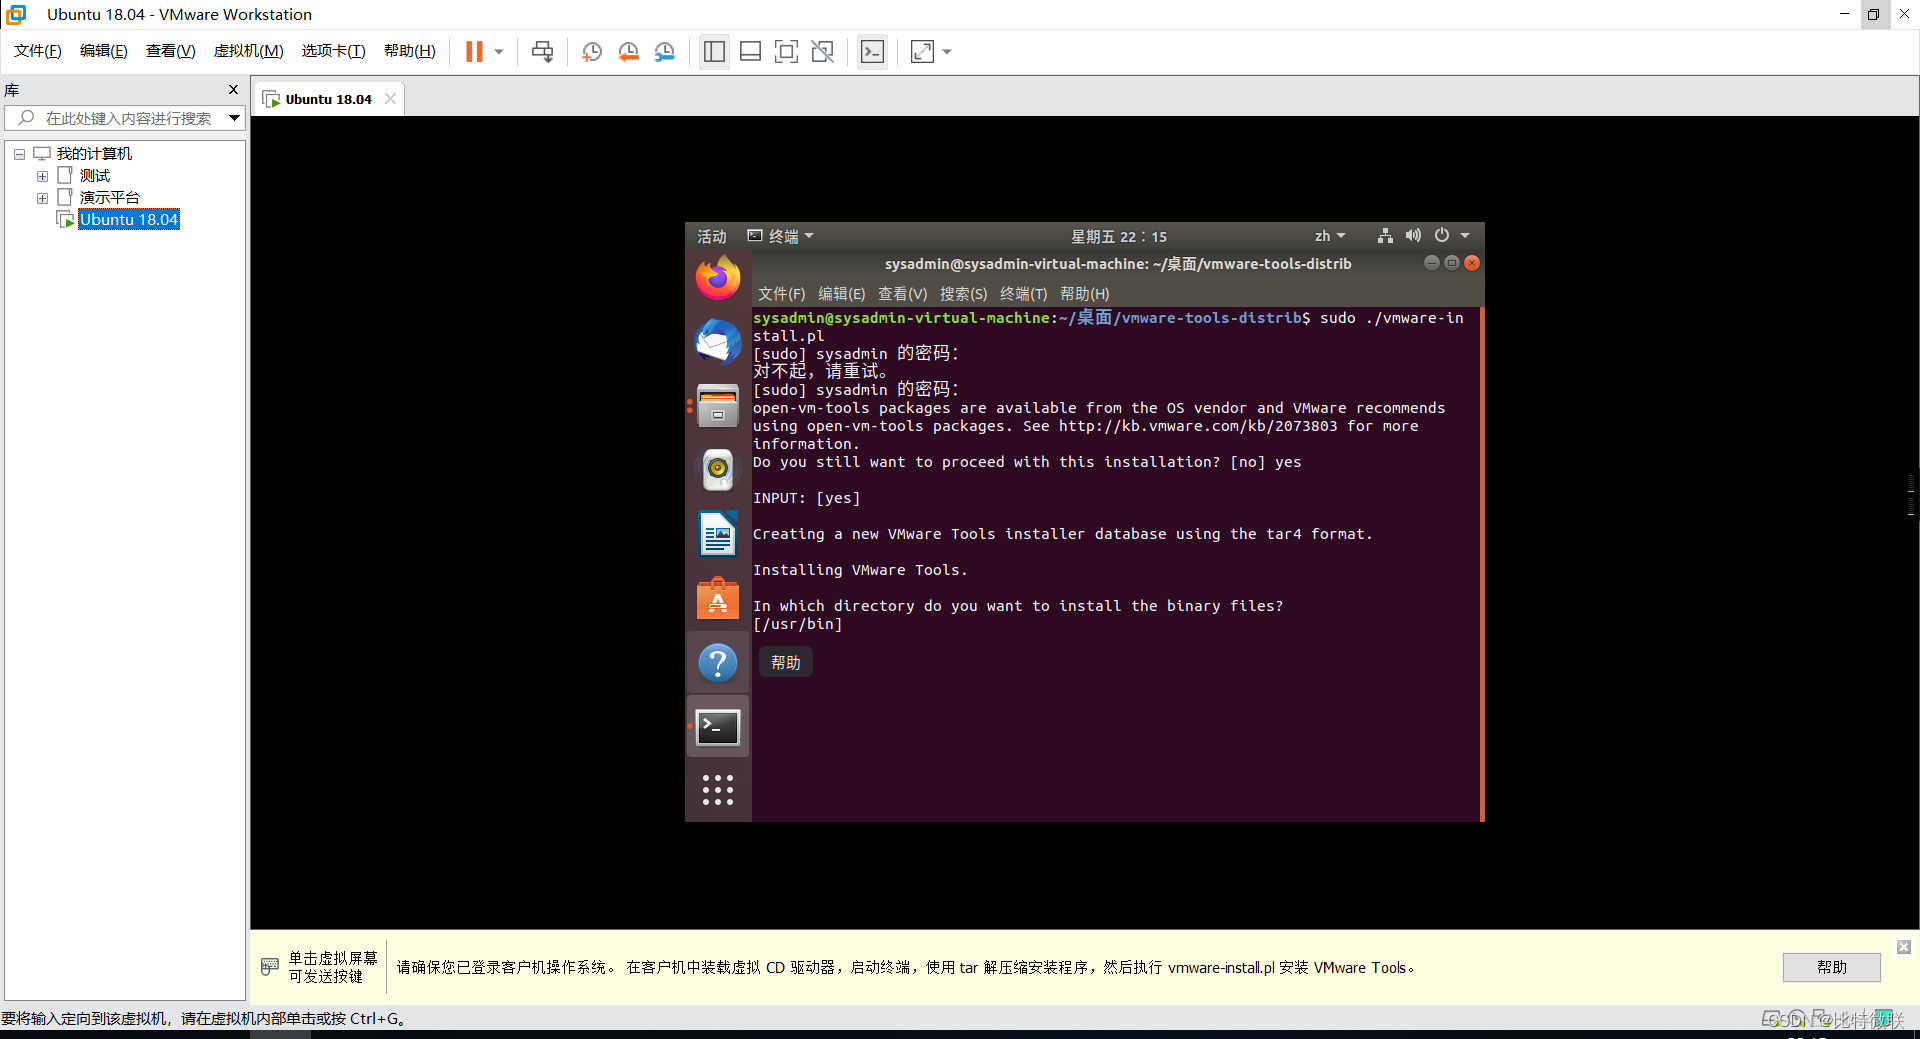Launch Ubuntu Software from the dock
1920x1039 pixels.
coord(717,598)
